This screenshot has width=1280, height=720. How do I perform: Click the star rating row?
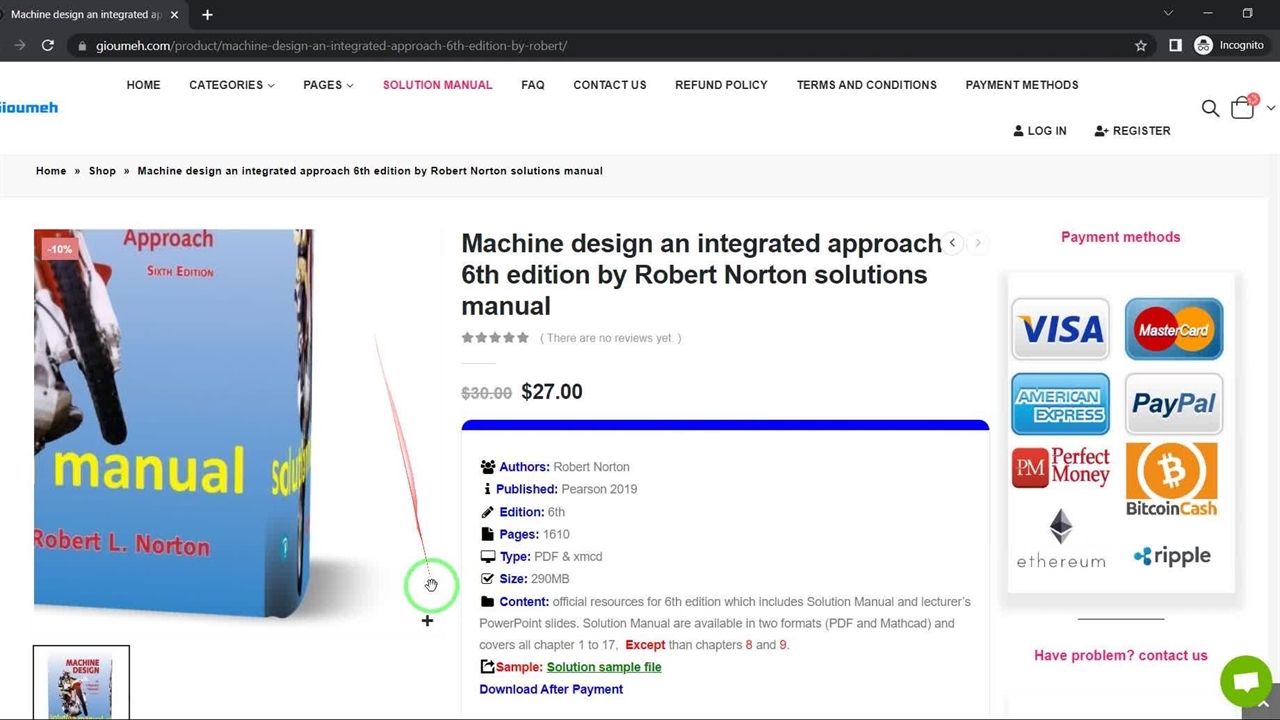tap(495, 338)
